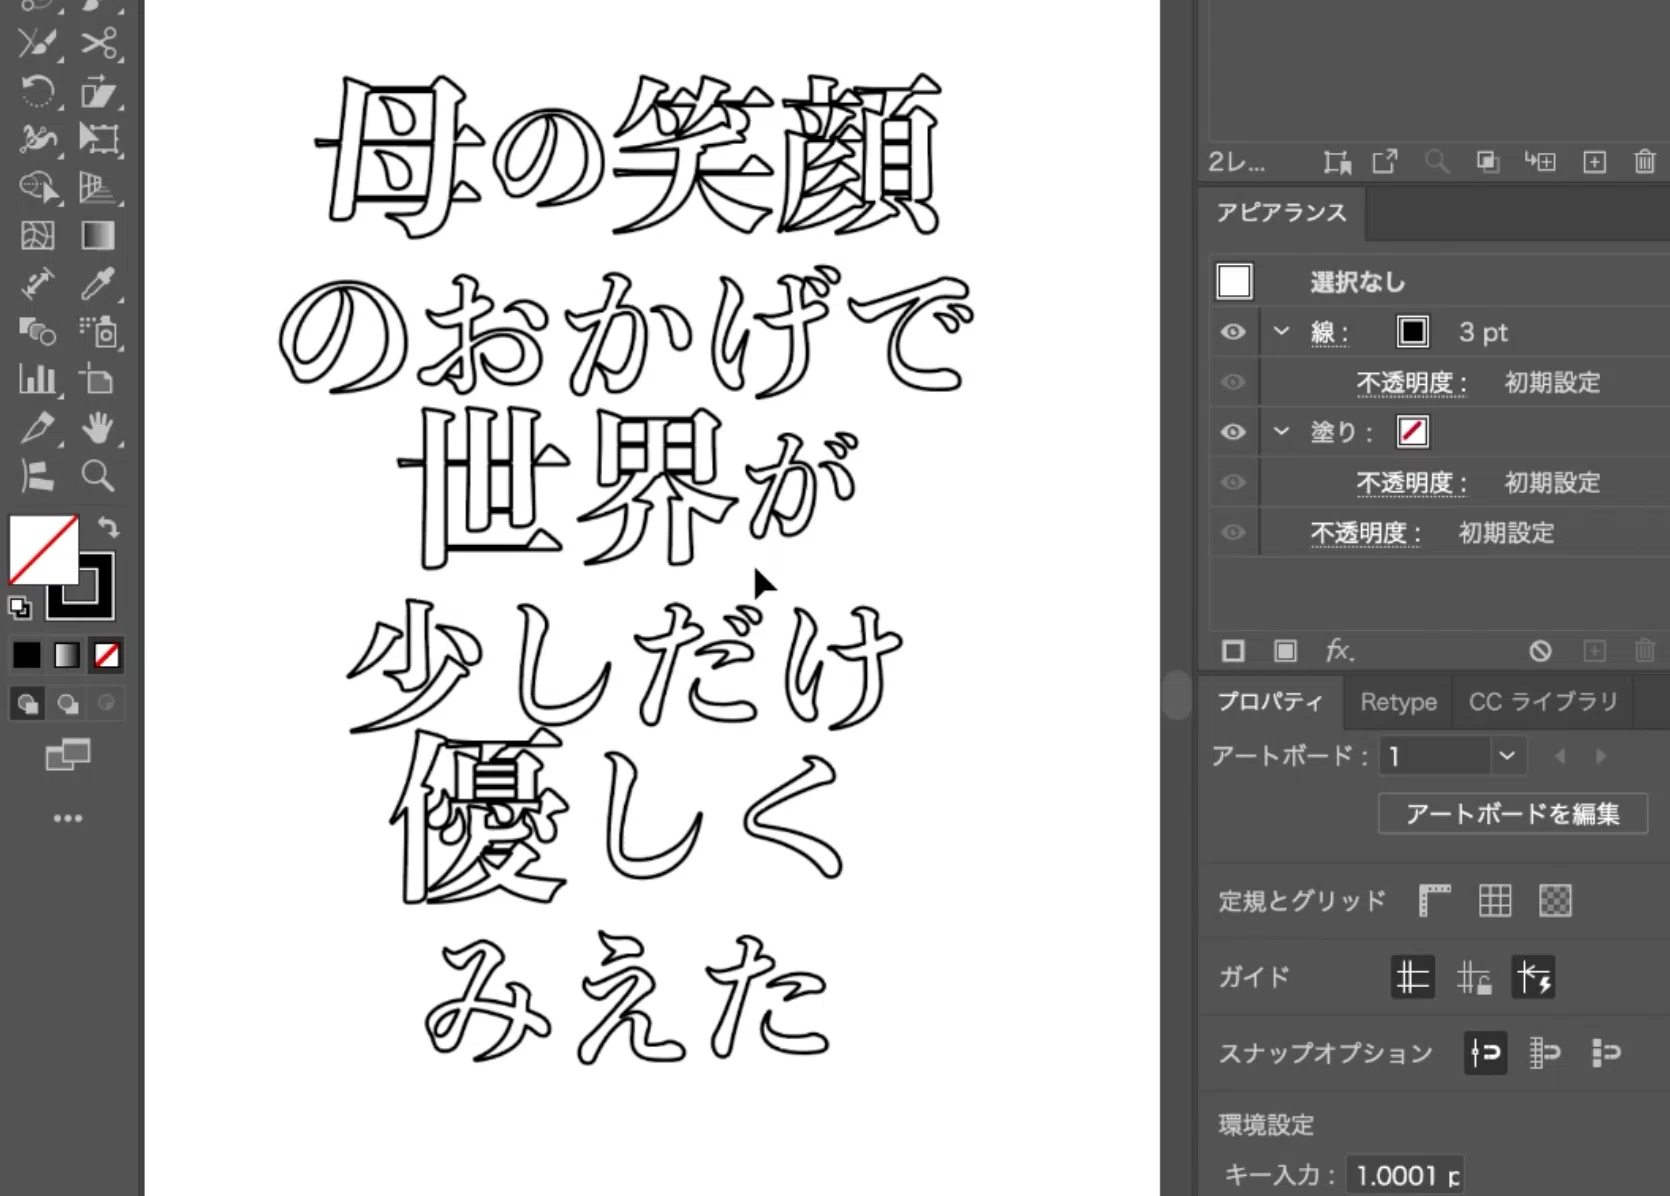Toggle transparency grid button
Screen dimensions: 1670x1196
point(1555,901)
